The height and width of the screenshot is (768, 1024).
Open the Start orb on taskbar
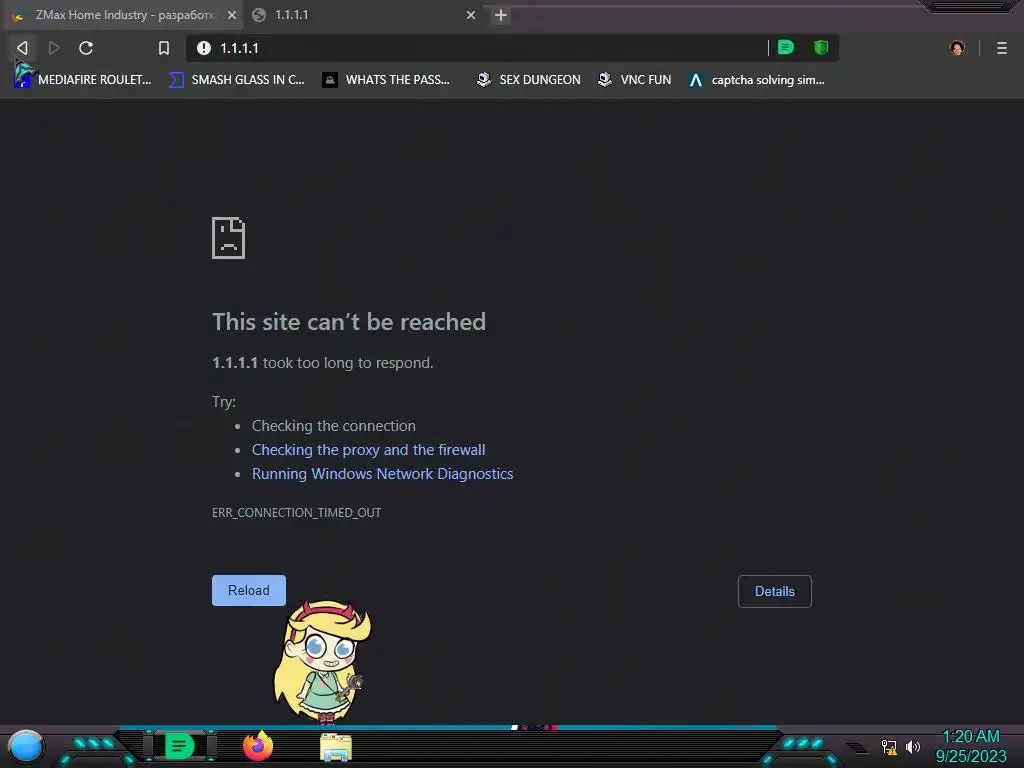[26, 746]
